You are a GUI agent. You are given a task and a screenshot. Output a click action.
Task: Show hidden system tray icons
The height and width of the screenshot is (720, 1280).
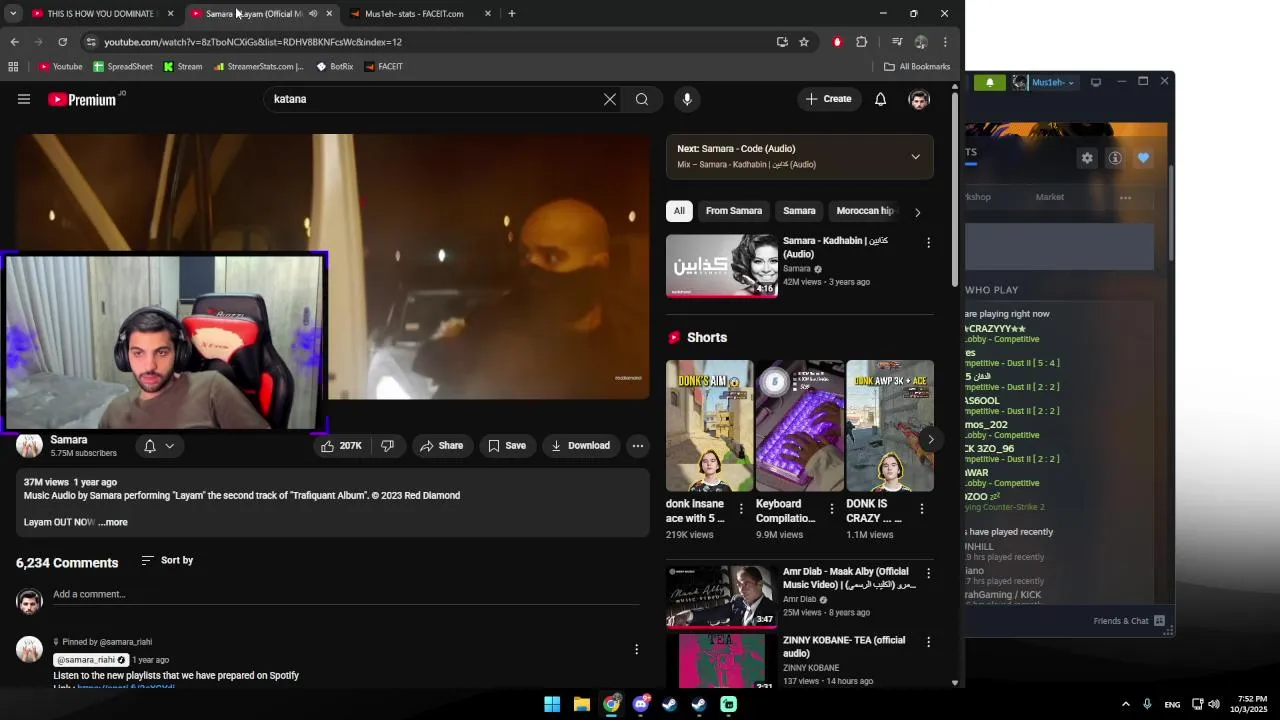point(1125,704)
